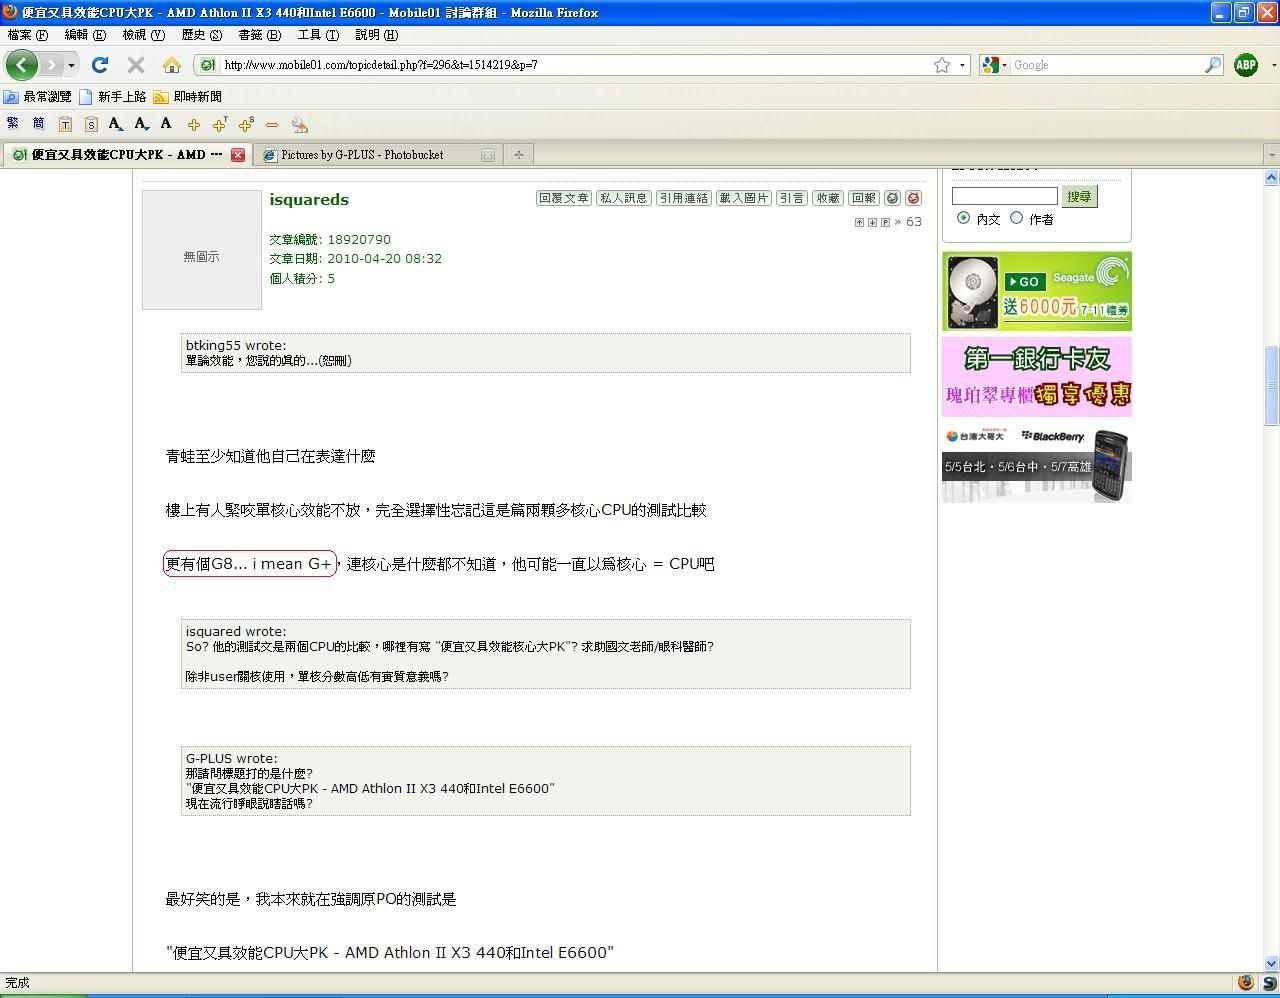Select the 內文 radio button
The width and height of the screenshot is (1280, 998).
click(x=963, y=218)
